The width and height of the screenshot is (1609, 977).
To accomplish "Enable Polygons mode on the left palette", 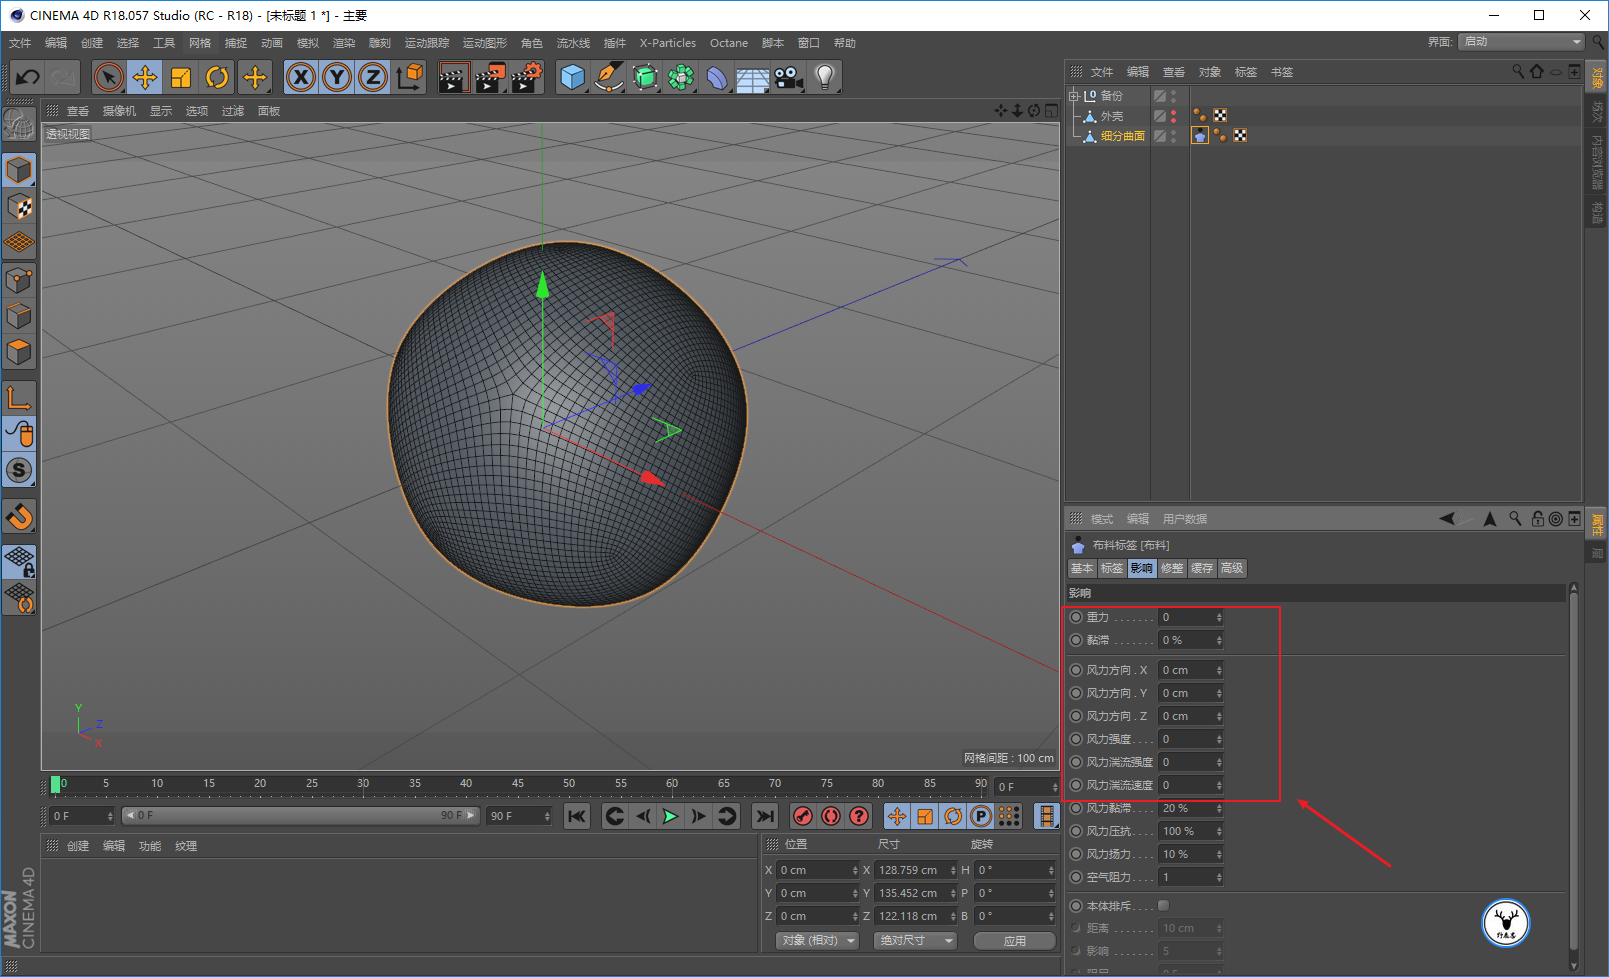I will click(19, 352).
